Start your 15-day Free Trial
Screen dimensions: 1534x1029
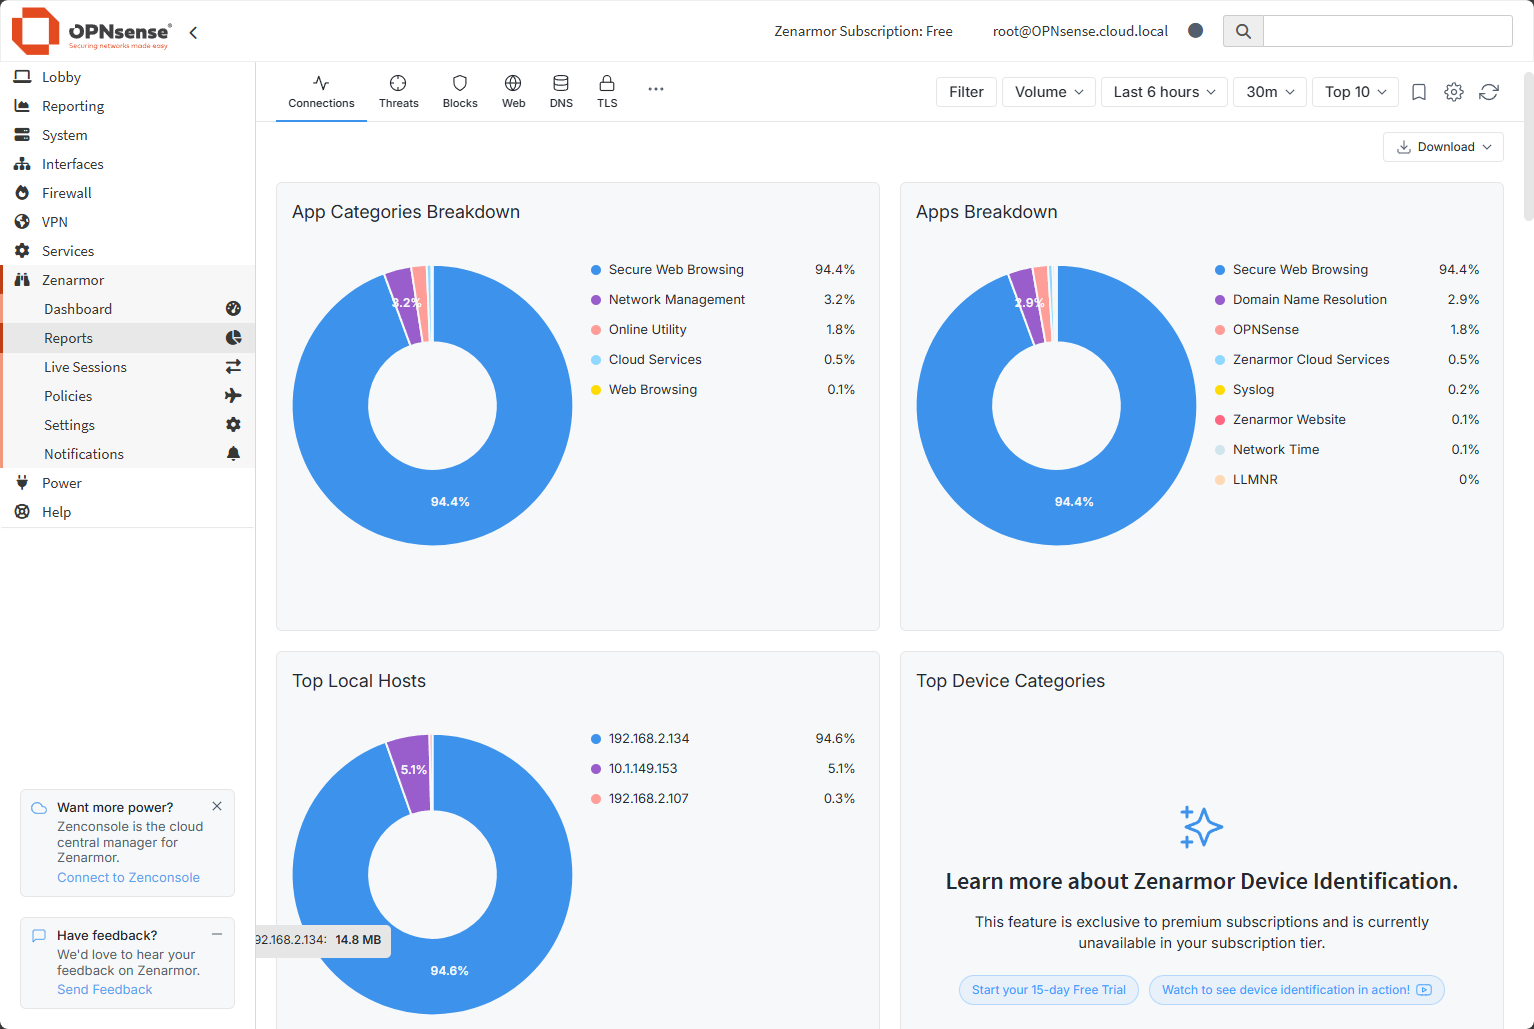pos(1048,989)
